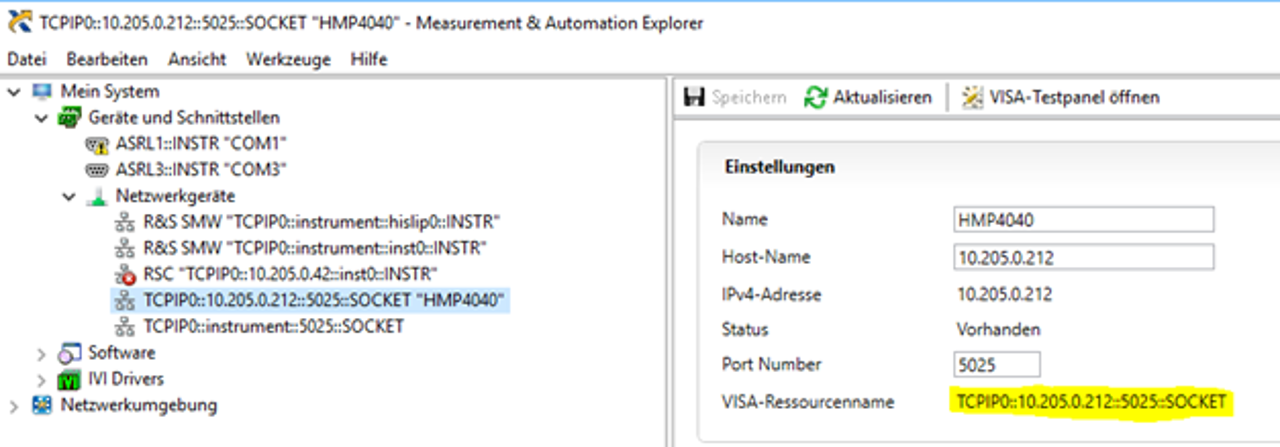Click the Speichern button label
This screenshot has width=1280, height=447.
(x=748, y=97)
